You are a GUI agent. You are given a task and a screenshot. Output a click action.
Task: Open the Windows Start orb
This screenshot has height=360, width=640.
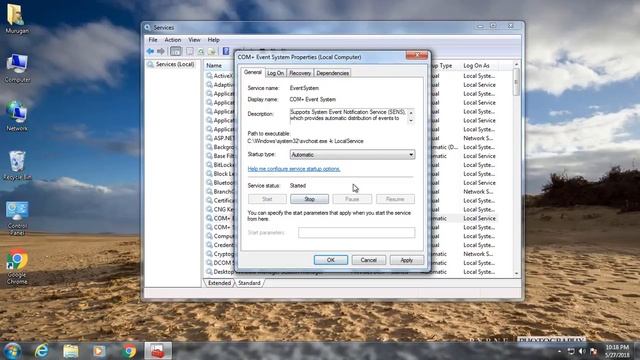[12, 351]
